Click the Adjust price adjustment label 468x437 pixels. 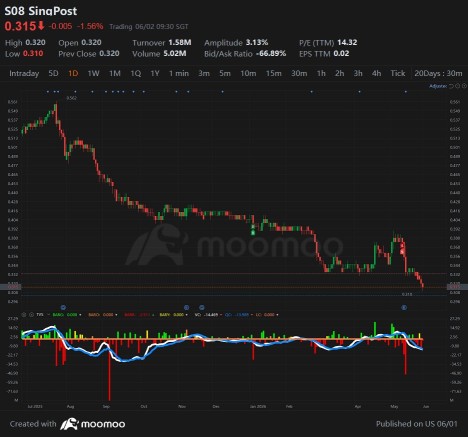click(438, 86)
